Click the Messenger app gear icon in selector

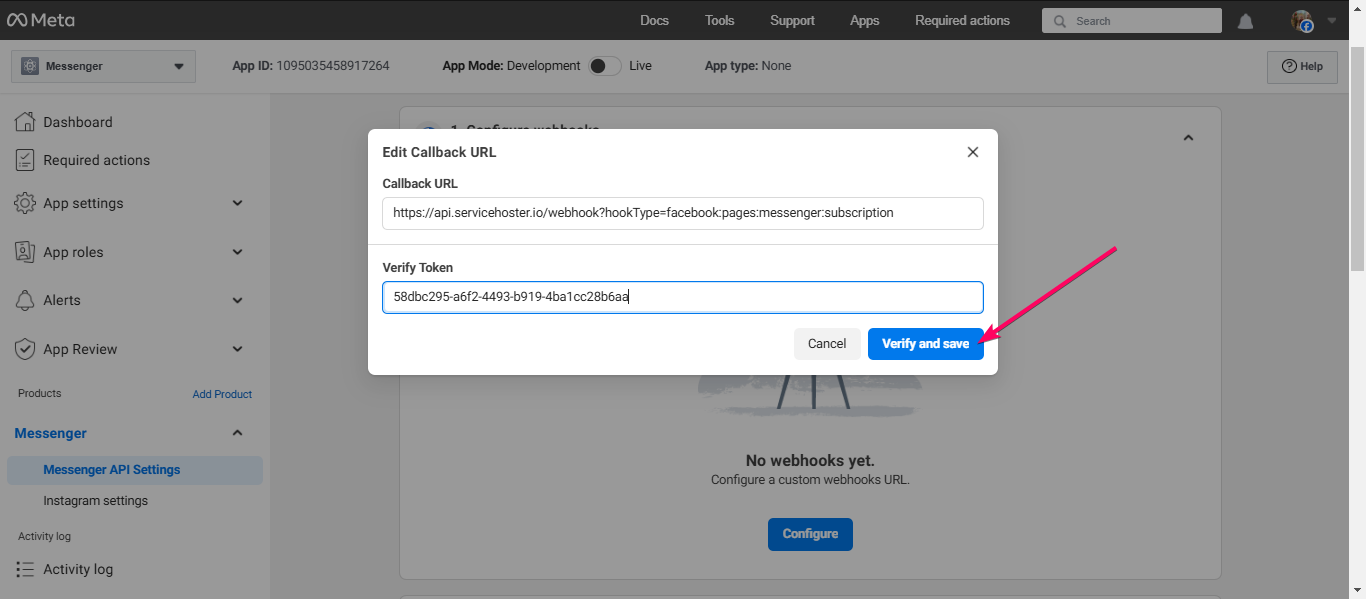[30, 66]
